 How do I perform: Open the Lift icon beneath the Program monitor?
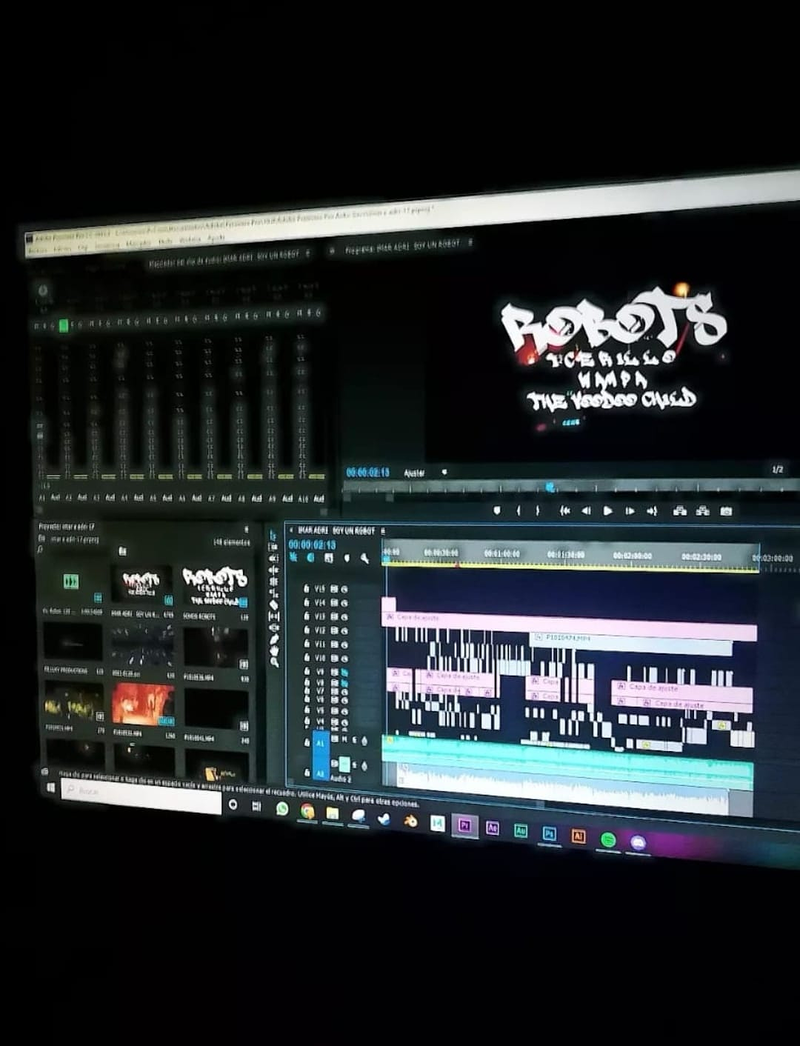[680, 511]
